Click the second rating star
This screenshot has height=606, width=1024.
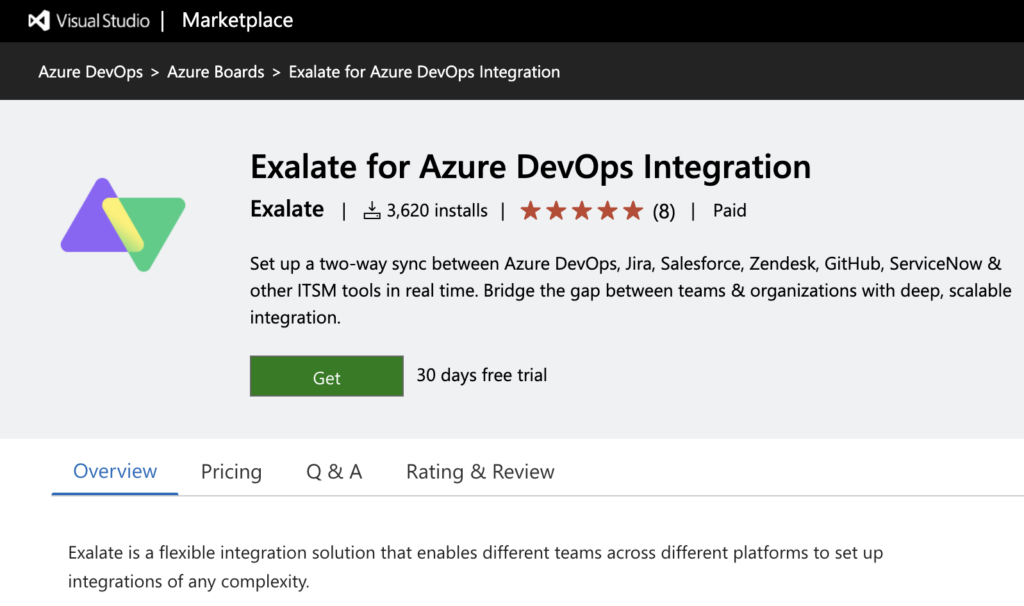coord(556,210)
